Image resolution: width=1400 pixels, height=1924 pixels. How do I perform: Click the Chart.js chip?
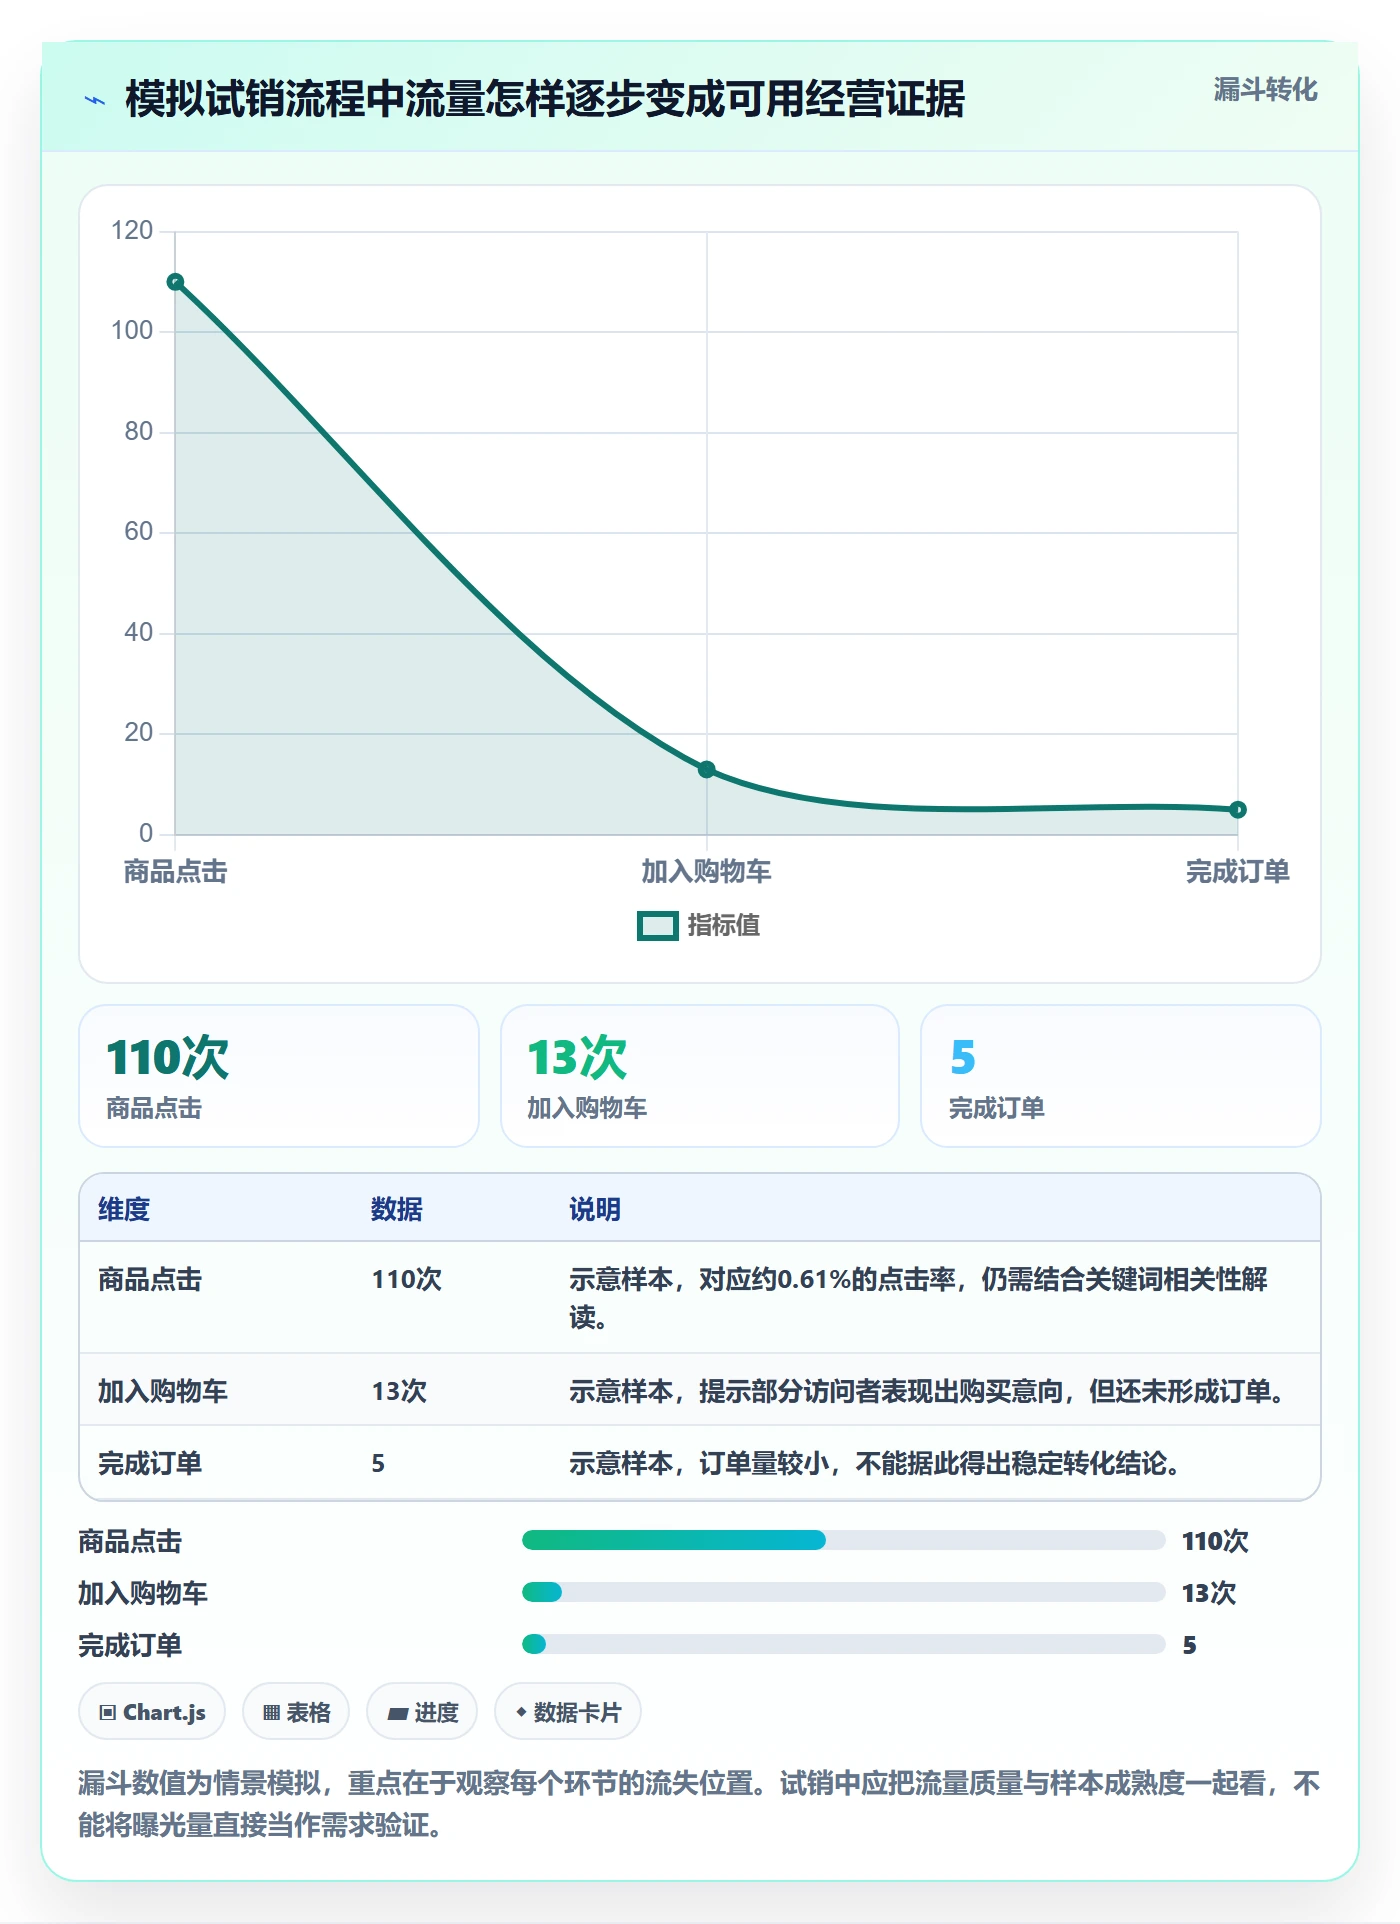tap(152, 1712)
